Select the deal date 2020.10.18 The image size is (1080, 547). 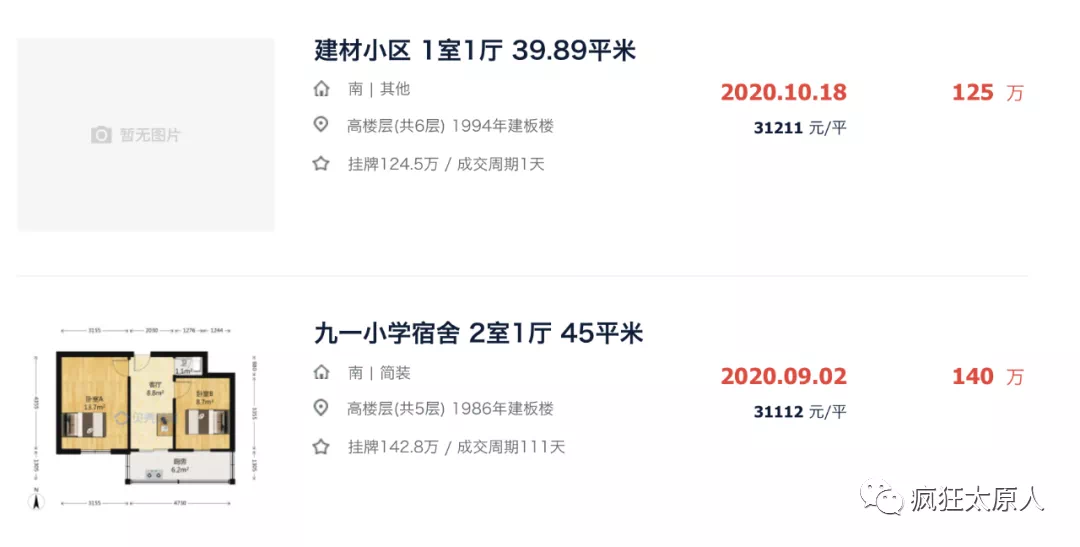tap(784, 92)
